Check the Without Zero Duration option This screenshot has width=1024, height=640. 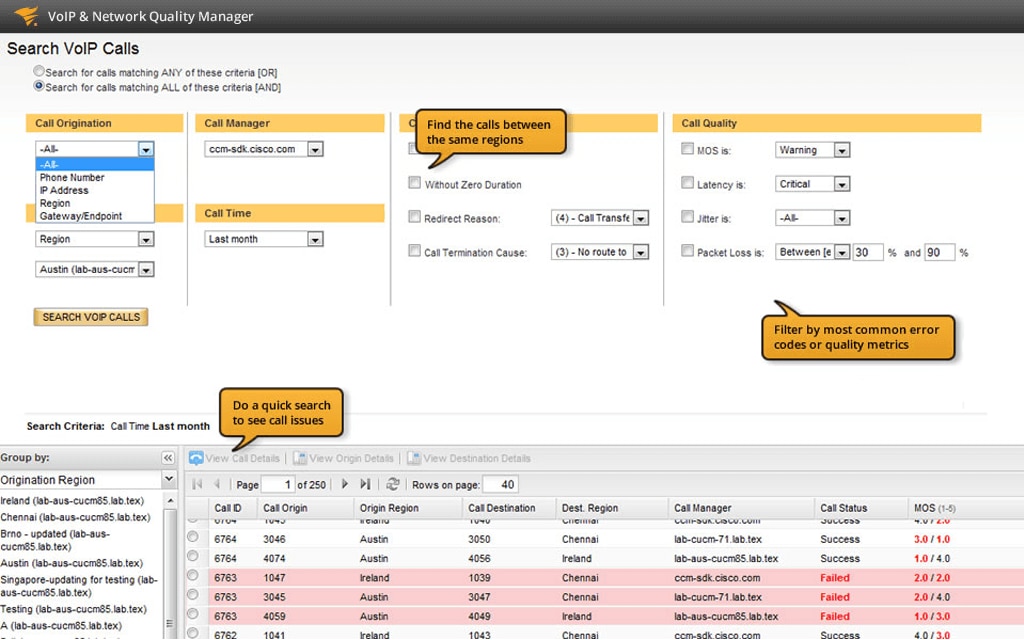414,182
